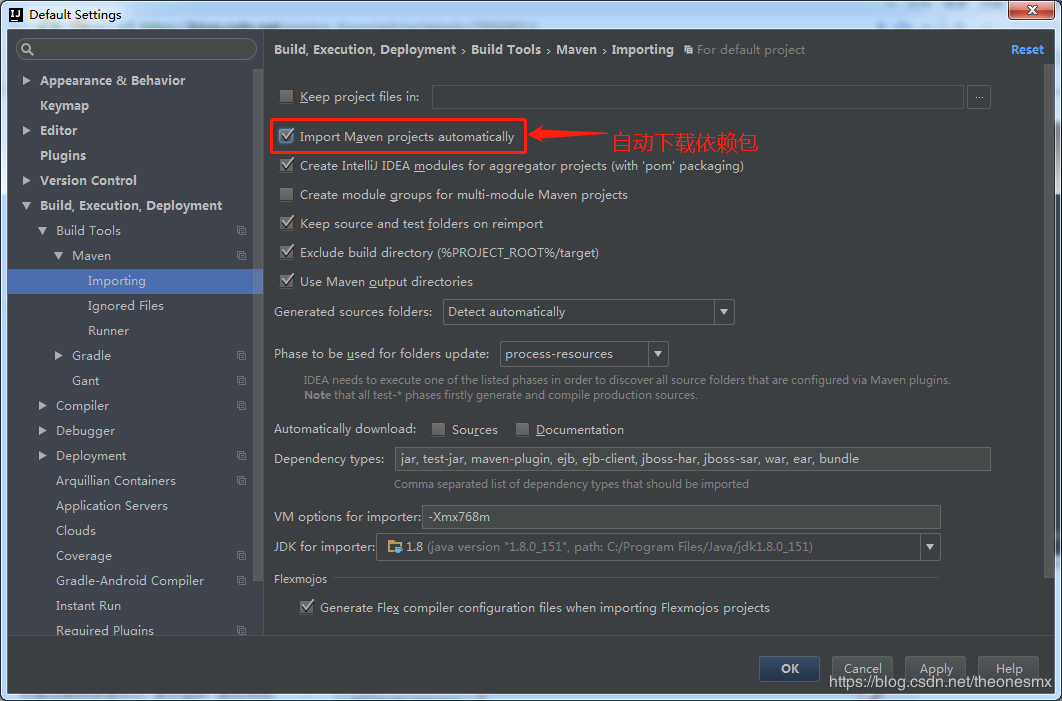Viewport: 1062px width, 701px height.
Task: Select Plugins in settings tree
Action: coord(63,156)
